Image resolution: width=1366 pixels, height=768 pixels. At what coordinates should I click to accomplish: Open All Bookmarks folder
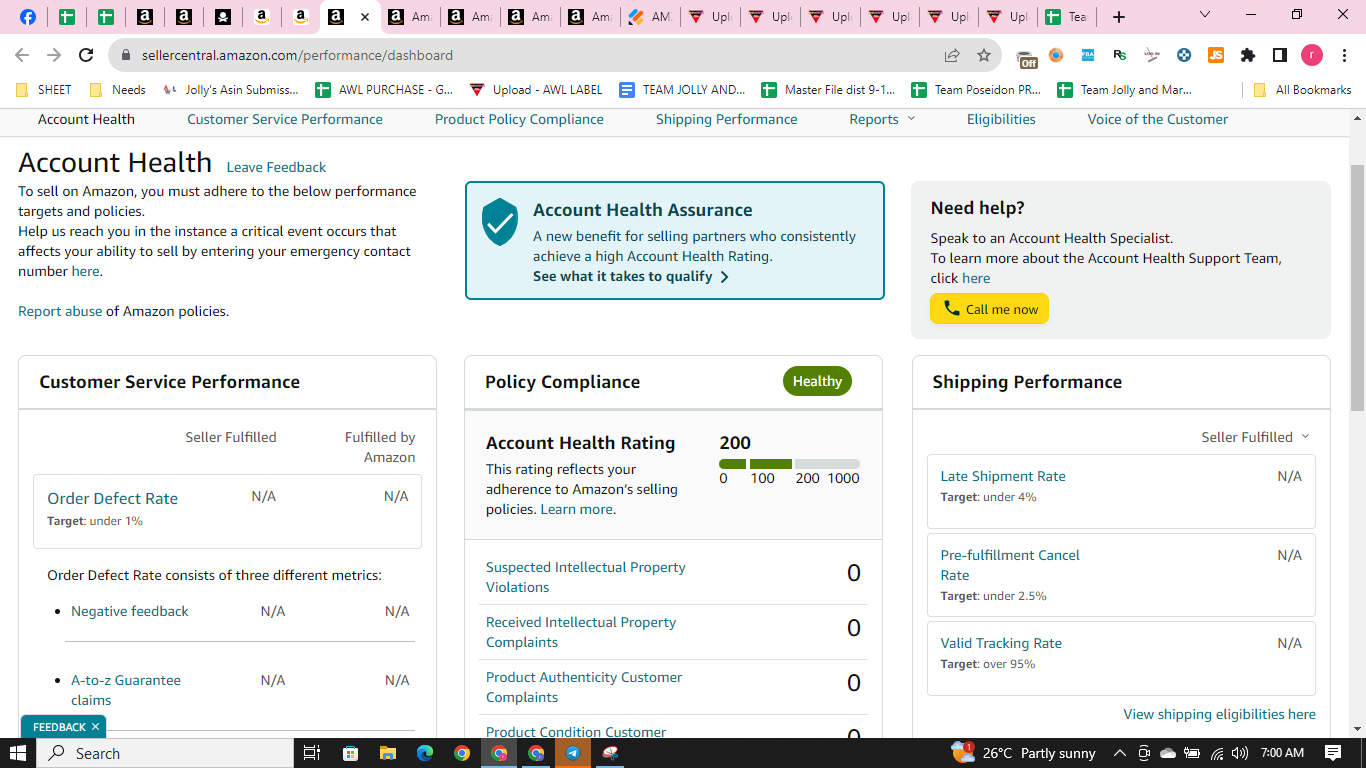(x=1302, y=90)
